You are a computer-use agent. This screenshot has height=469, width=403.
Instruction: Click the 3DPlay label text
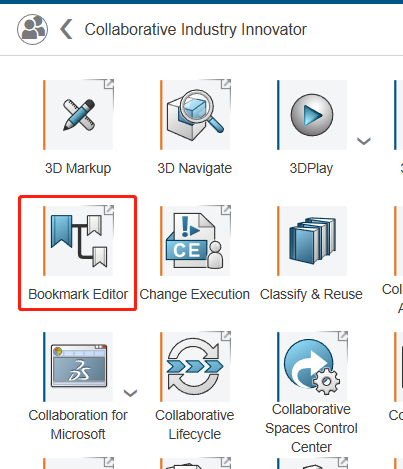(x=311, y=168)
